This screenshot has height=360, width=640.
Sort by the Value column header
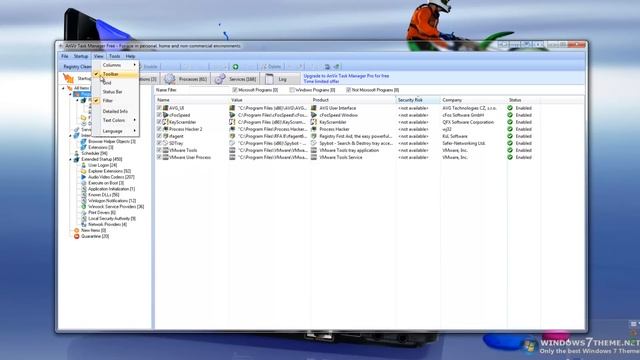click(269, 100)
